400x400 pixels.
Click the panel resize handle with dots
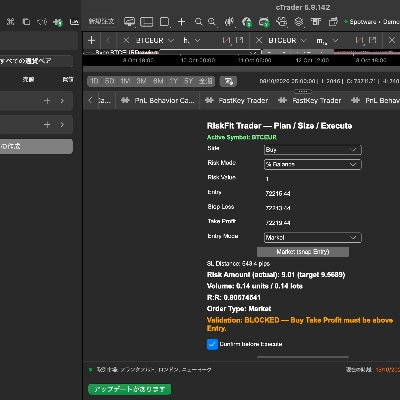(x=303, y=91)
